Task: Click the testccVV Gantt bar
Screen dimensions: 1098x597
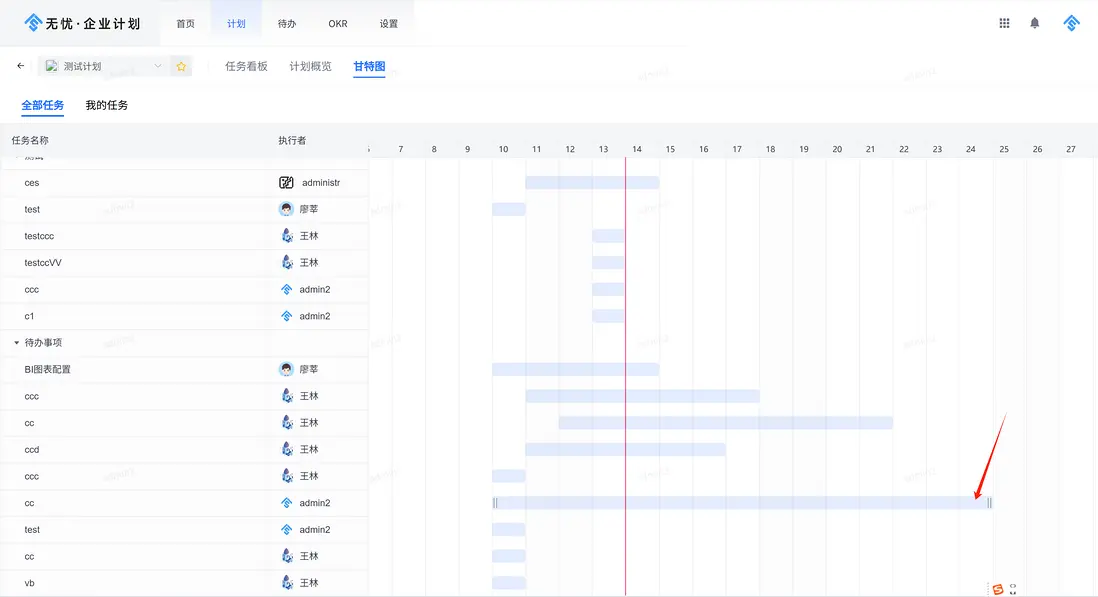Action: click(609, 262)
